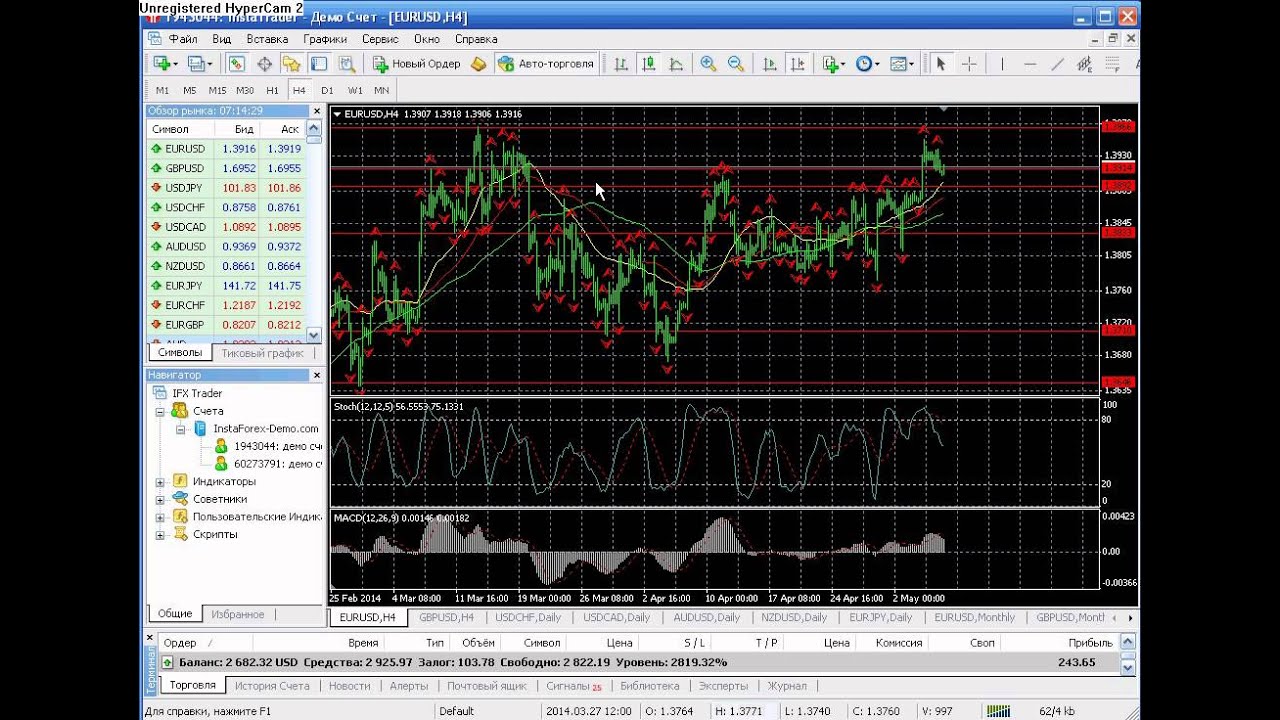Open the Справка menu
This screenshot has height=720, width=1280.
click(476, 39)
